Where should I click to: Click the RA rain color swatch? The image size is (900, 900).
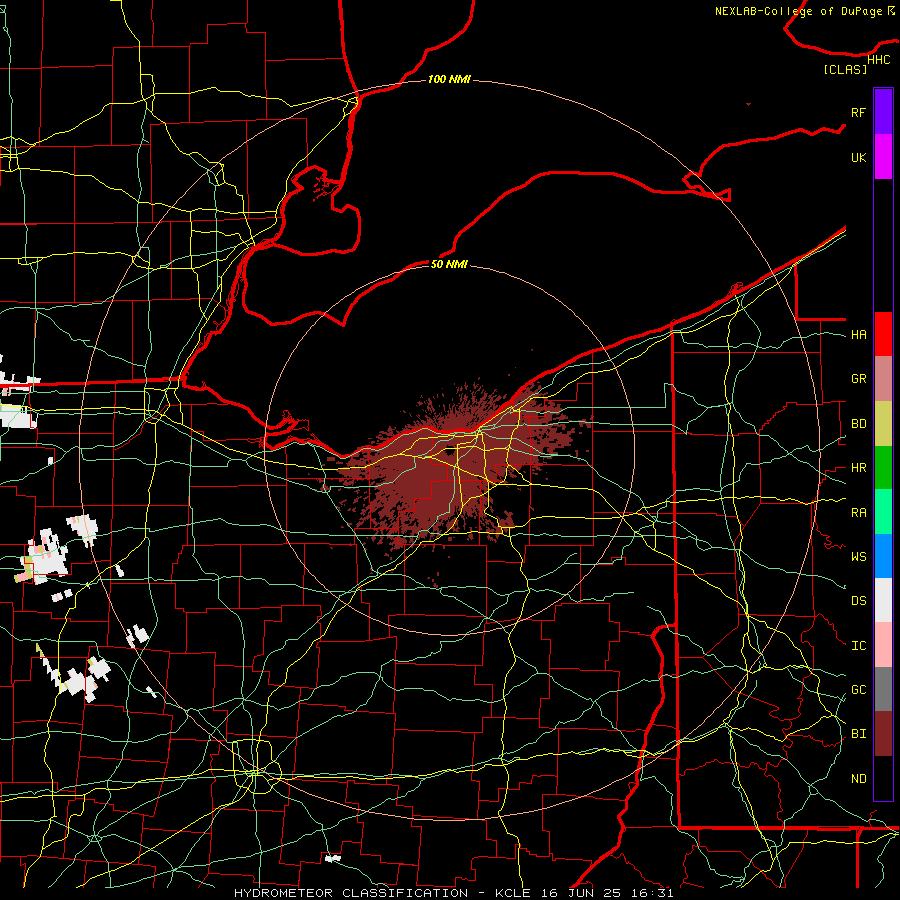(x=883, y=512)
